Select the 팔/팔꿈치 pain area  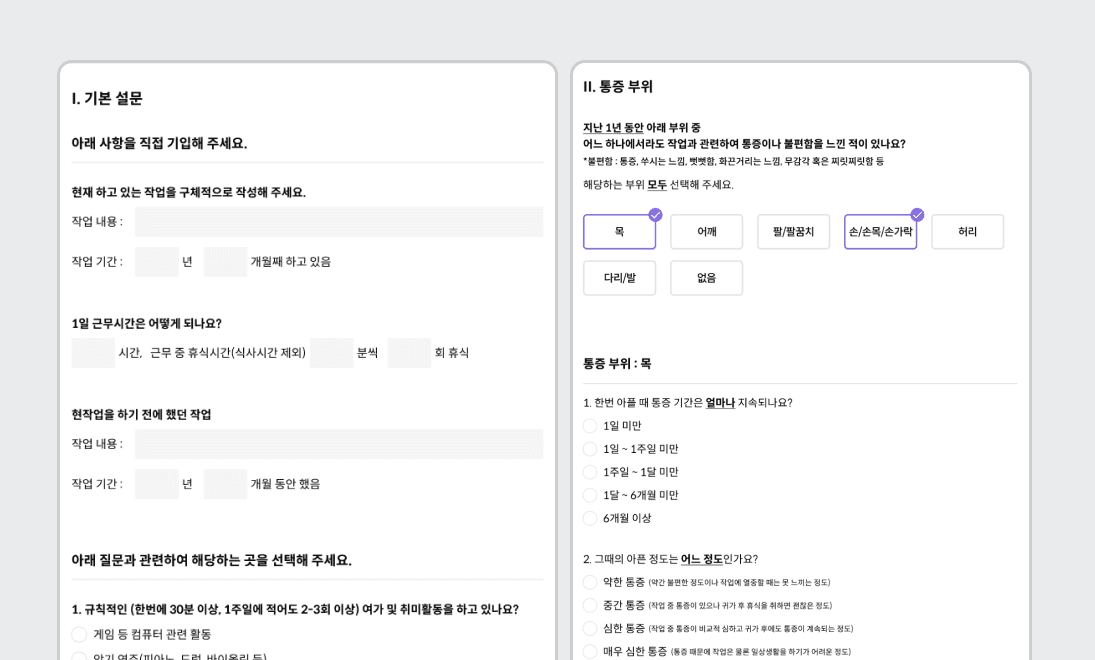[x=793, y=231]
